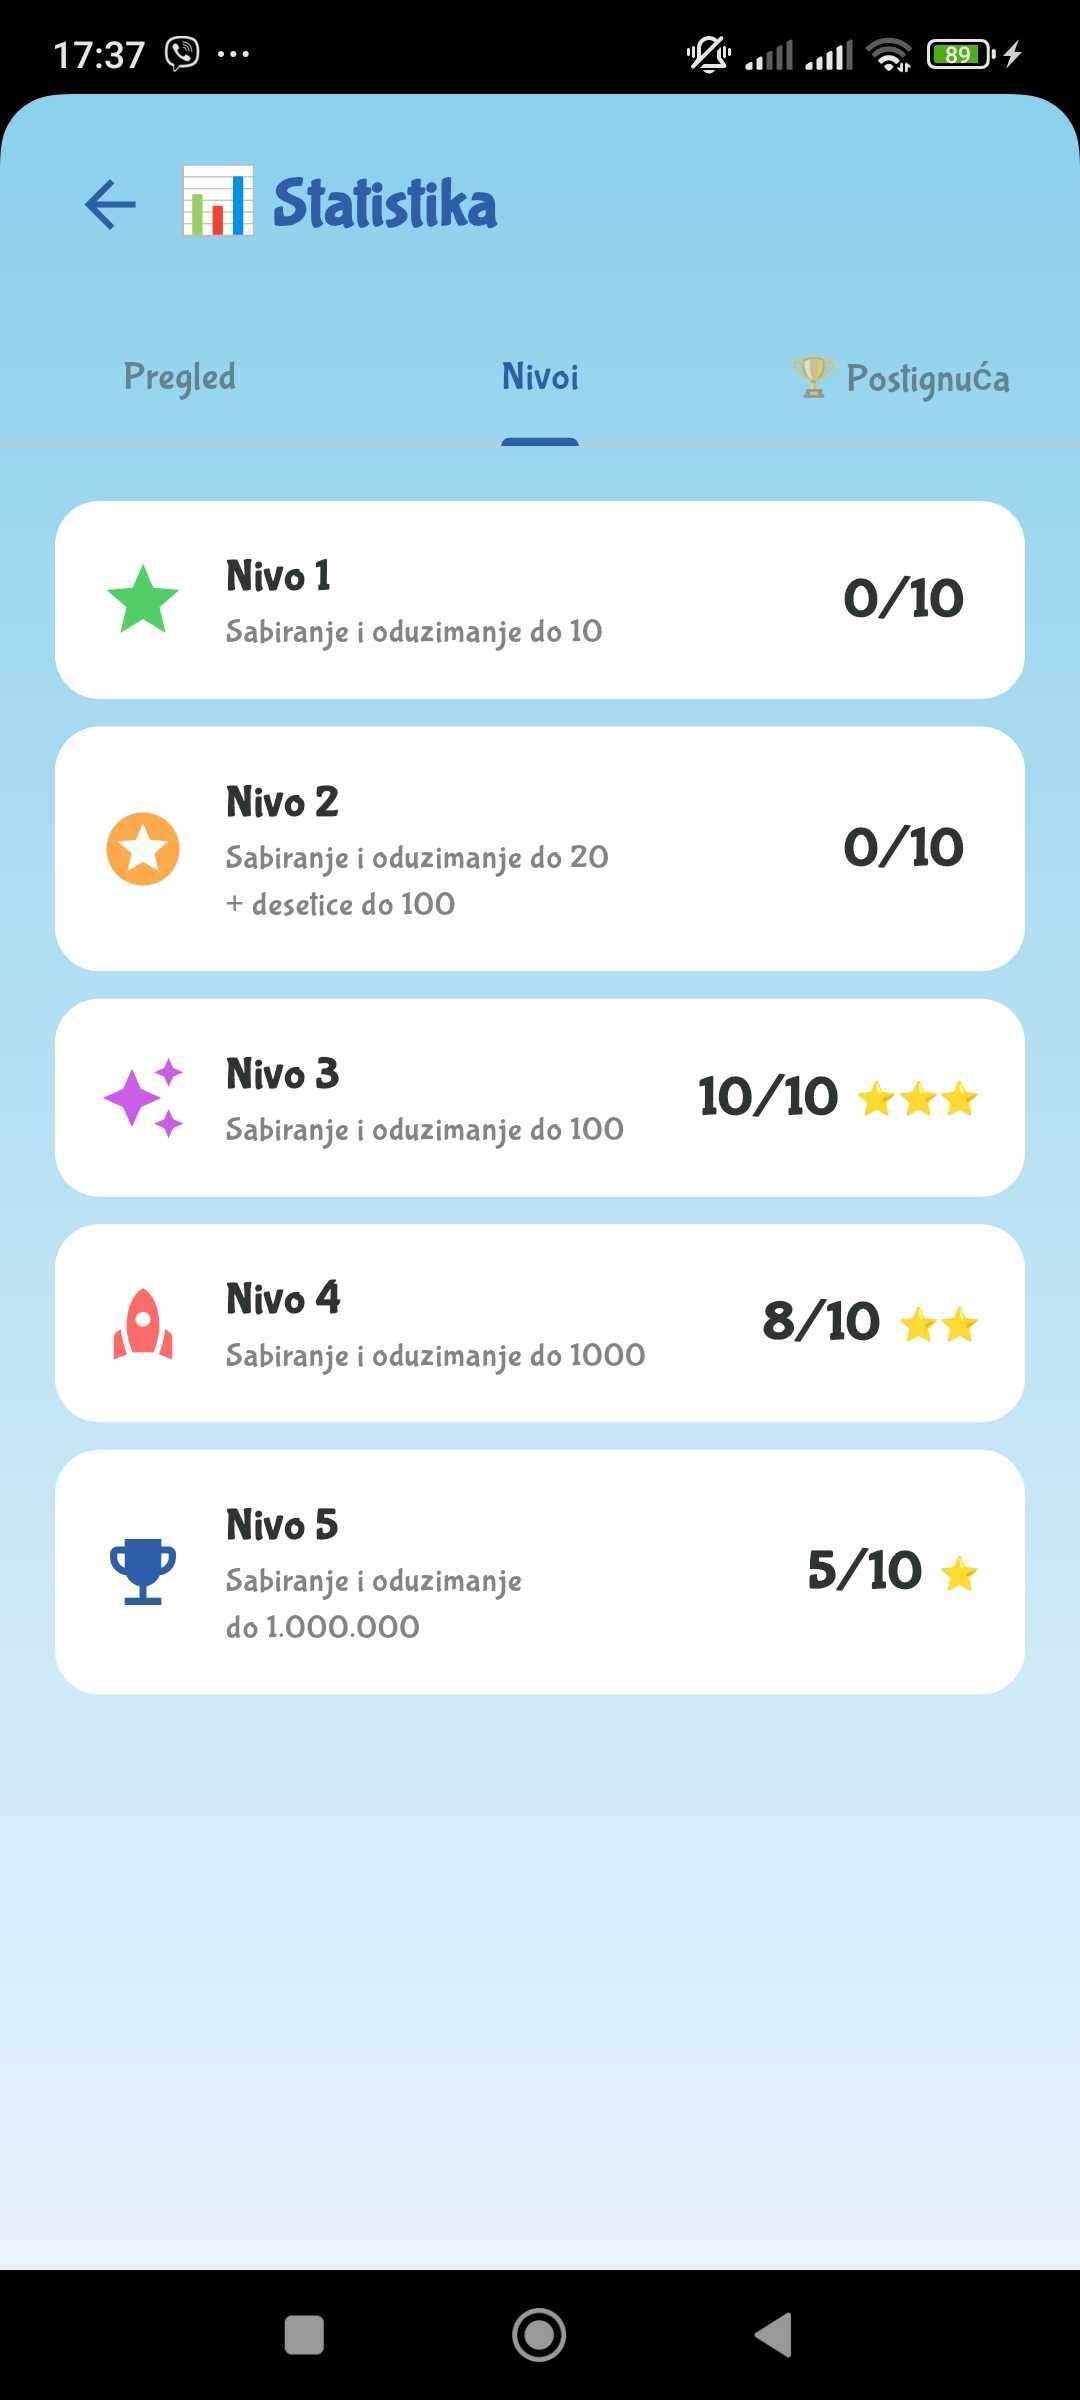Tap the blue trophy icon for Nivo 5
Viewport: 1080px width, 2400px height.
pos(143,1571)
